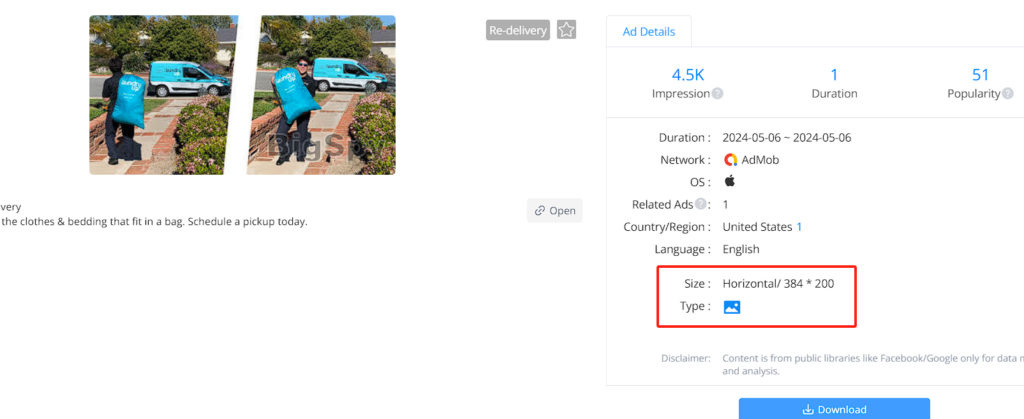Screen dimensions: 1024x419
Task: Click the AdMob network icon
Action: (731, 159)
